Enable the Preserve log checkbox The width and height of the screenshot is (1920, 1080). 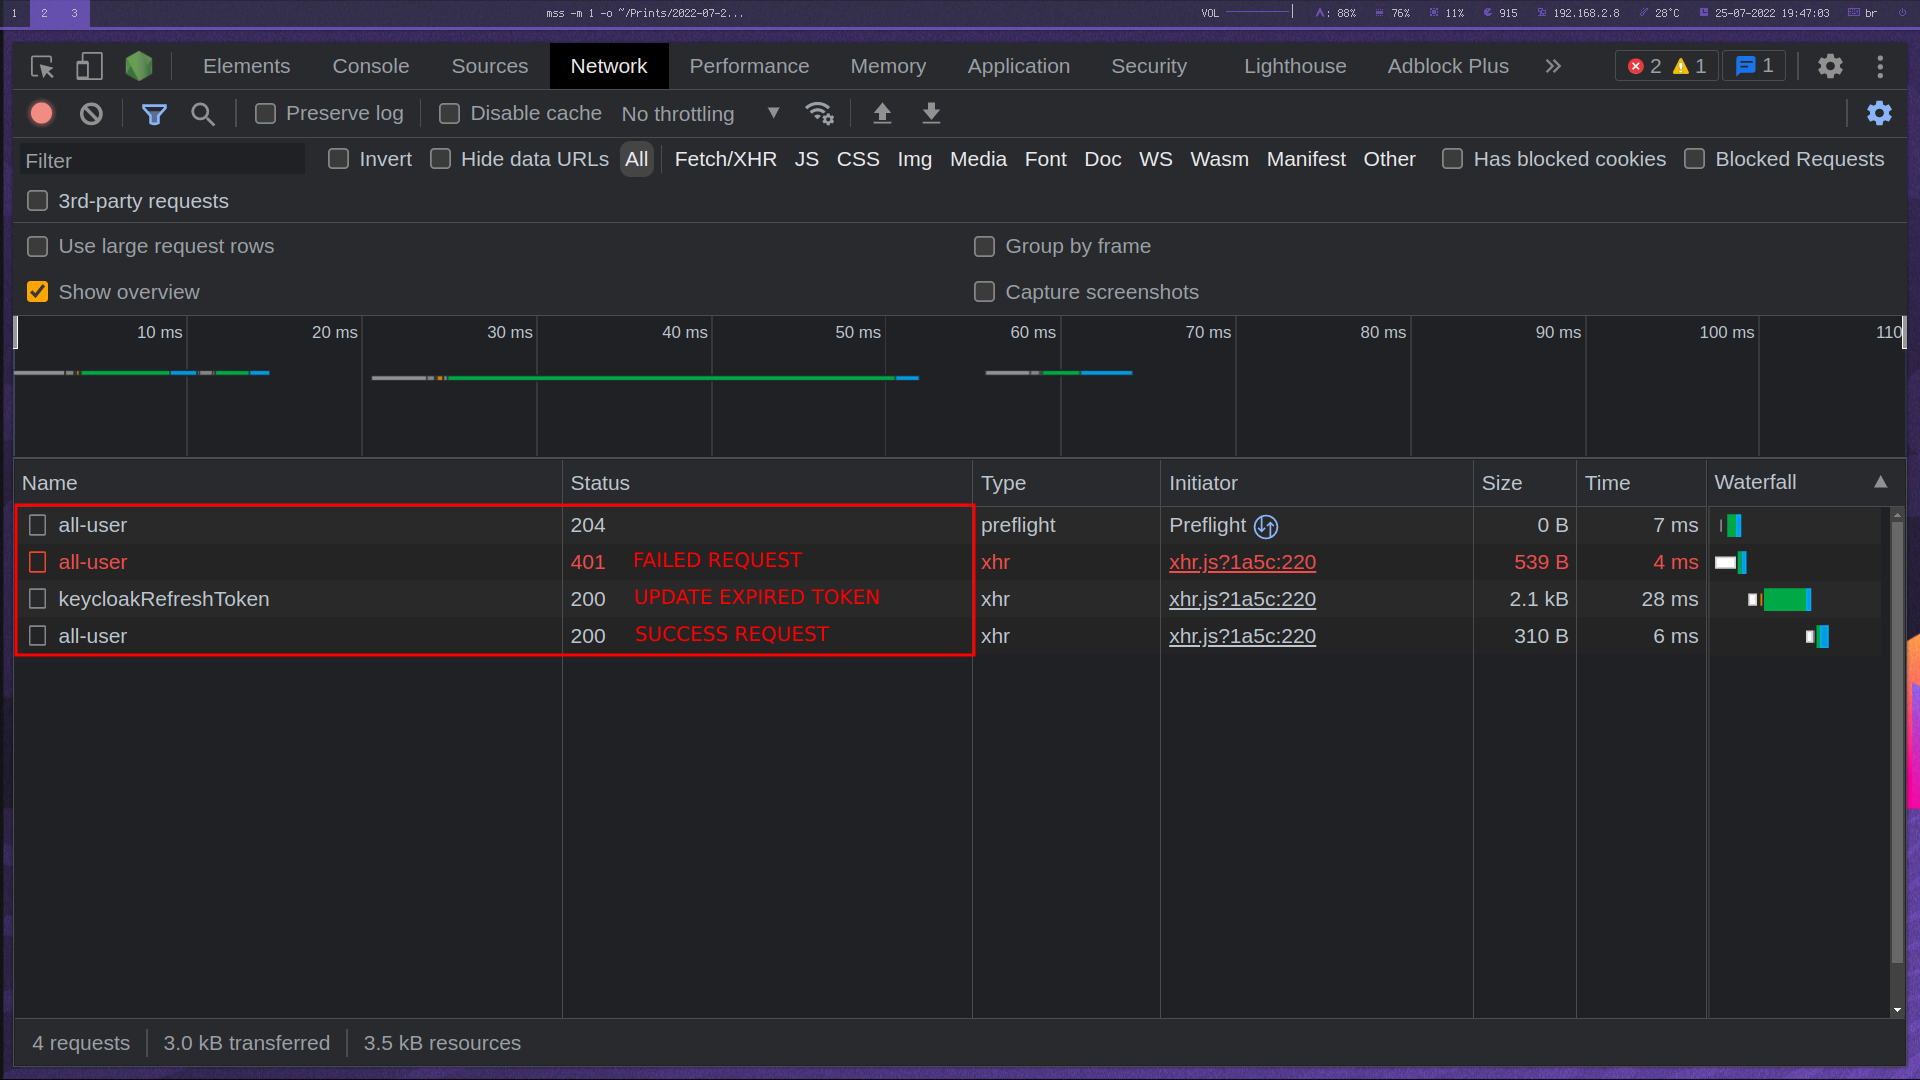(266, 114)
